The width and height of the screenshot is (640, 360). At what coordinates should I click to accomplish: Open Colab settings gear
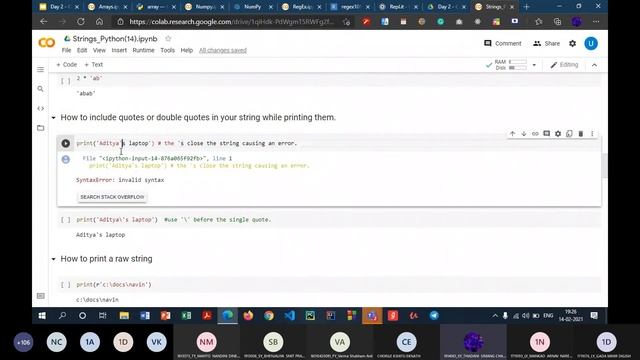(x=573, y=43)
